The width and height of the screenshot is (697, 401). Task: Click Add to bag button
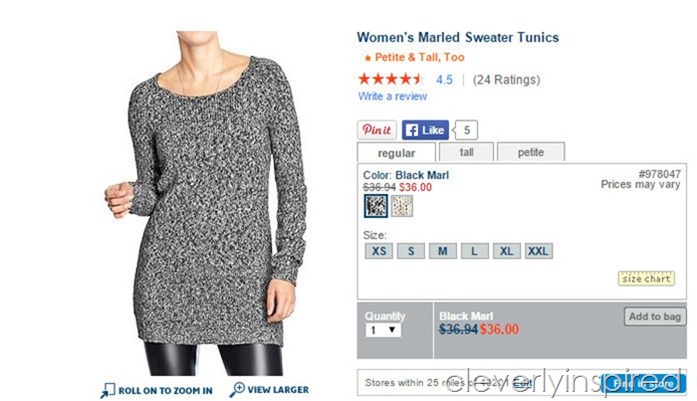tap(655, 317)
